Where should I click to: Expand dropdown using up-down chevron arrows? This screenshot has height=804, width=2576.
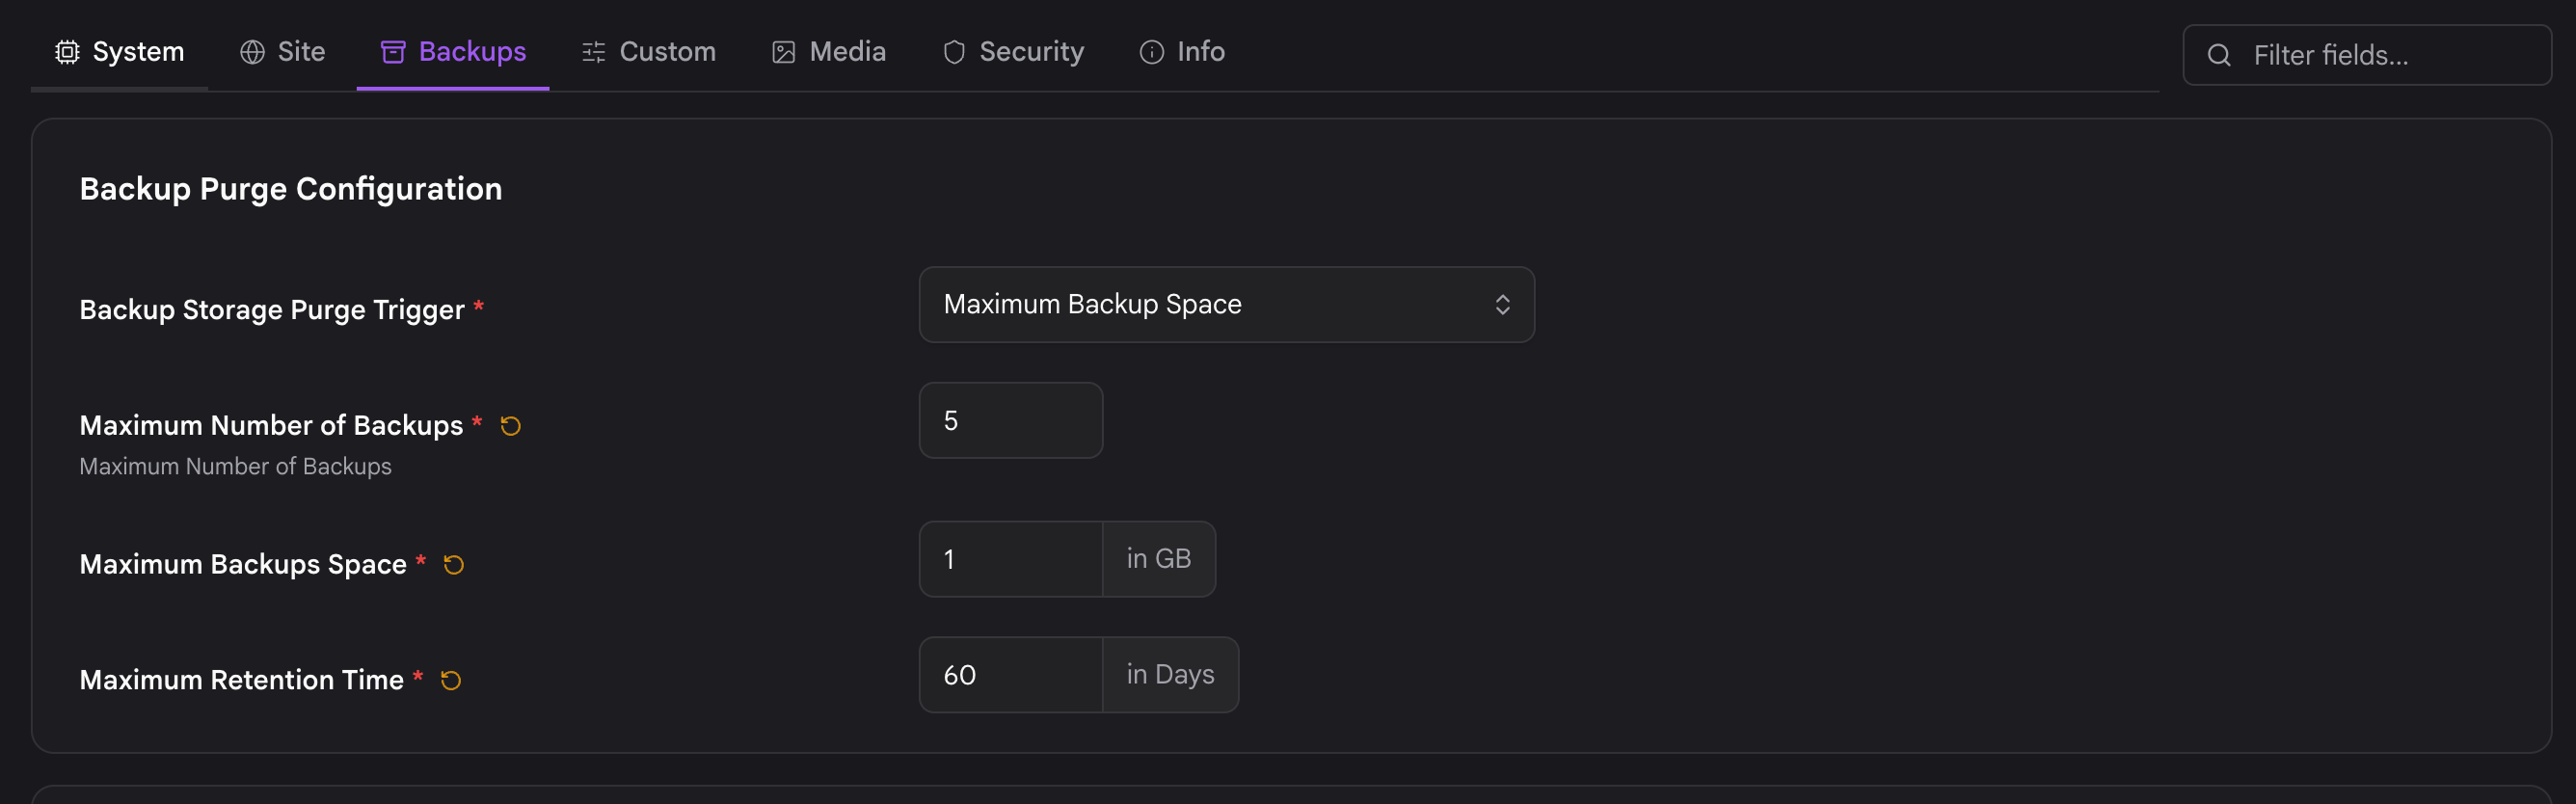1502,304
